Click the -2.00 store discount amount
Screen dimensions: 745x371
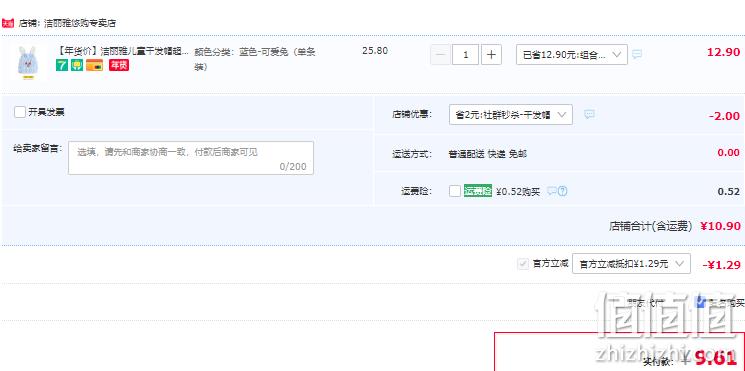(724, 116)
